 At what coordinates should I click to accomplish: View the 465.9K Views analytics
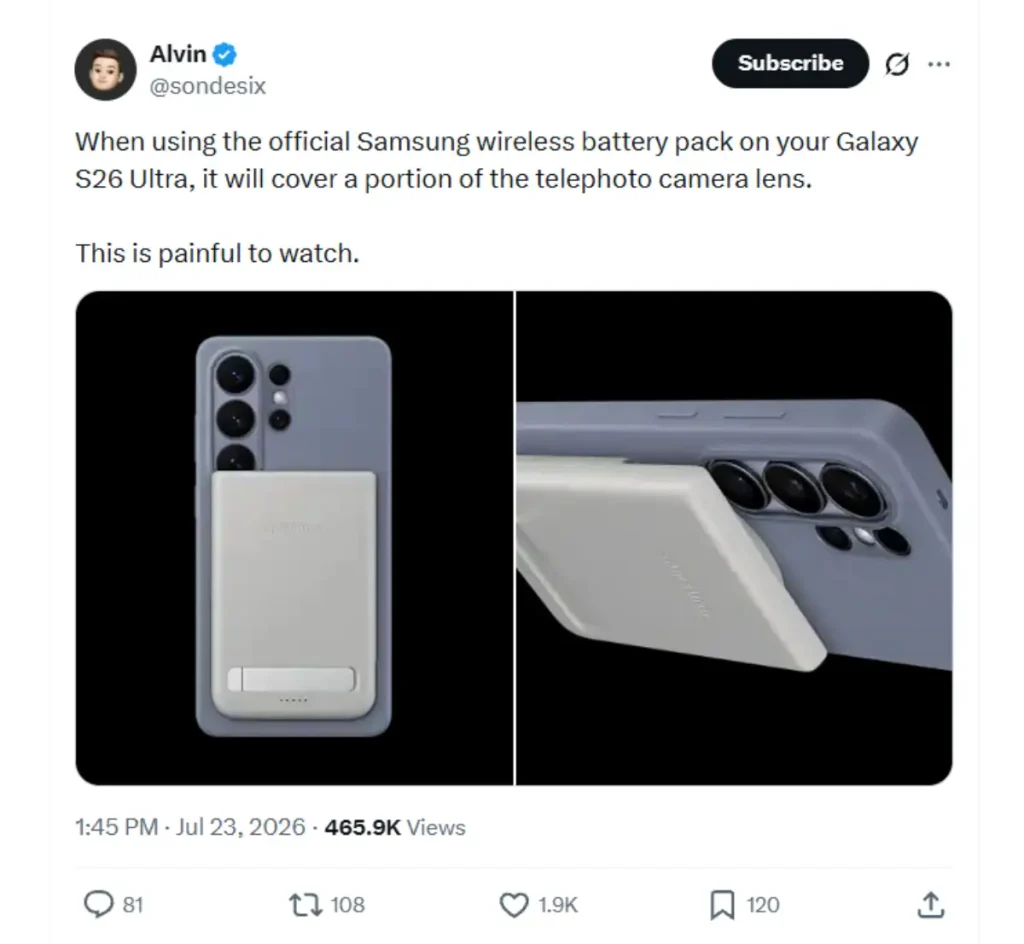pyautogui.click(x=395, y=827)
